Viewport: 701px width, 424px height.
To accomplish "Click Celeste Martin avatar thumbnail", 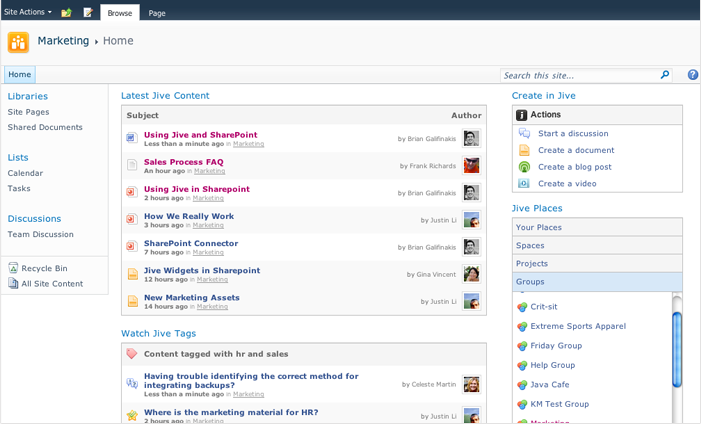I will (471, 384).
